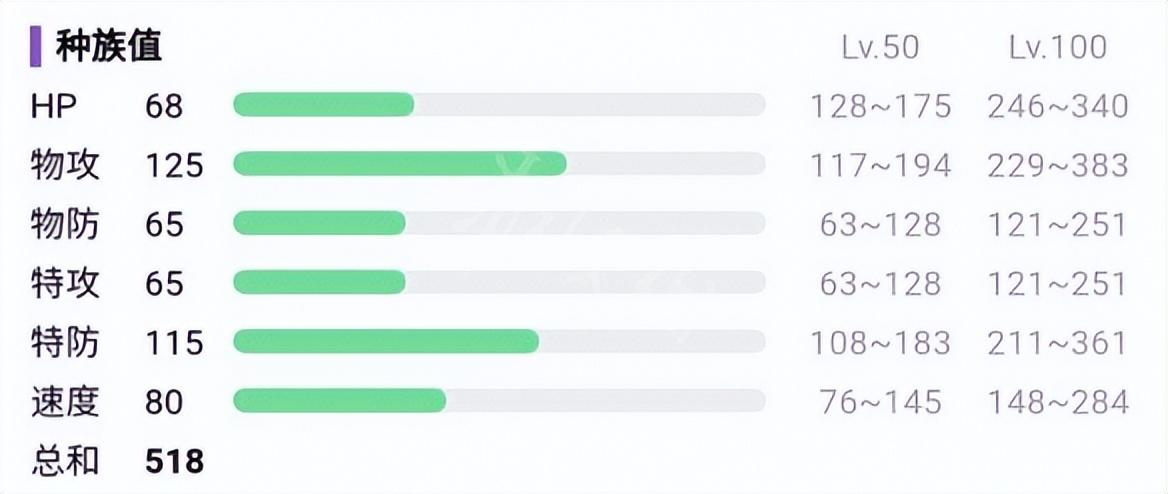Click the 物攻 value 125

174,165
